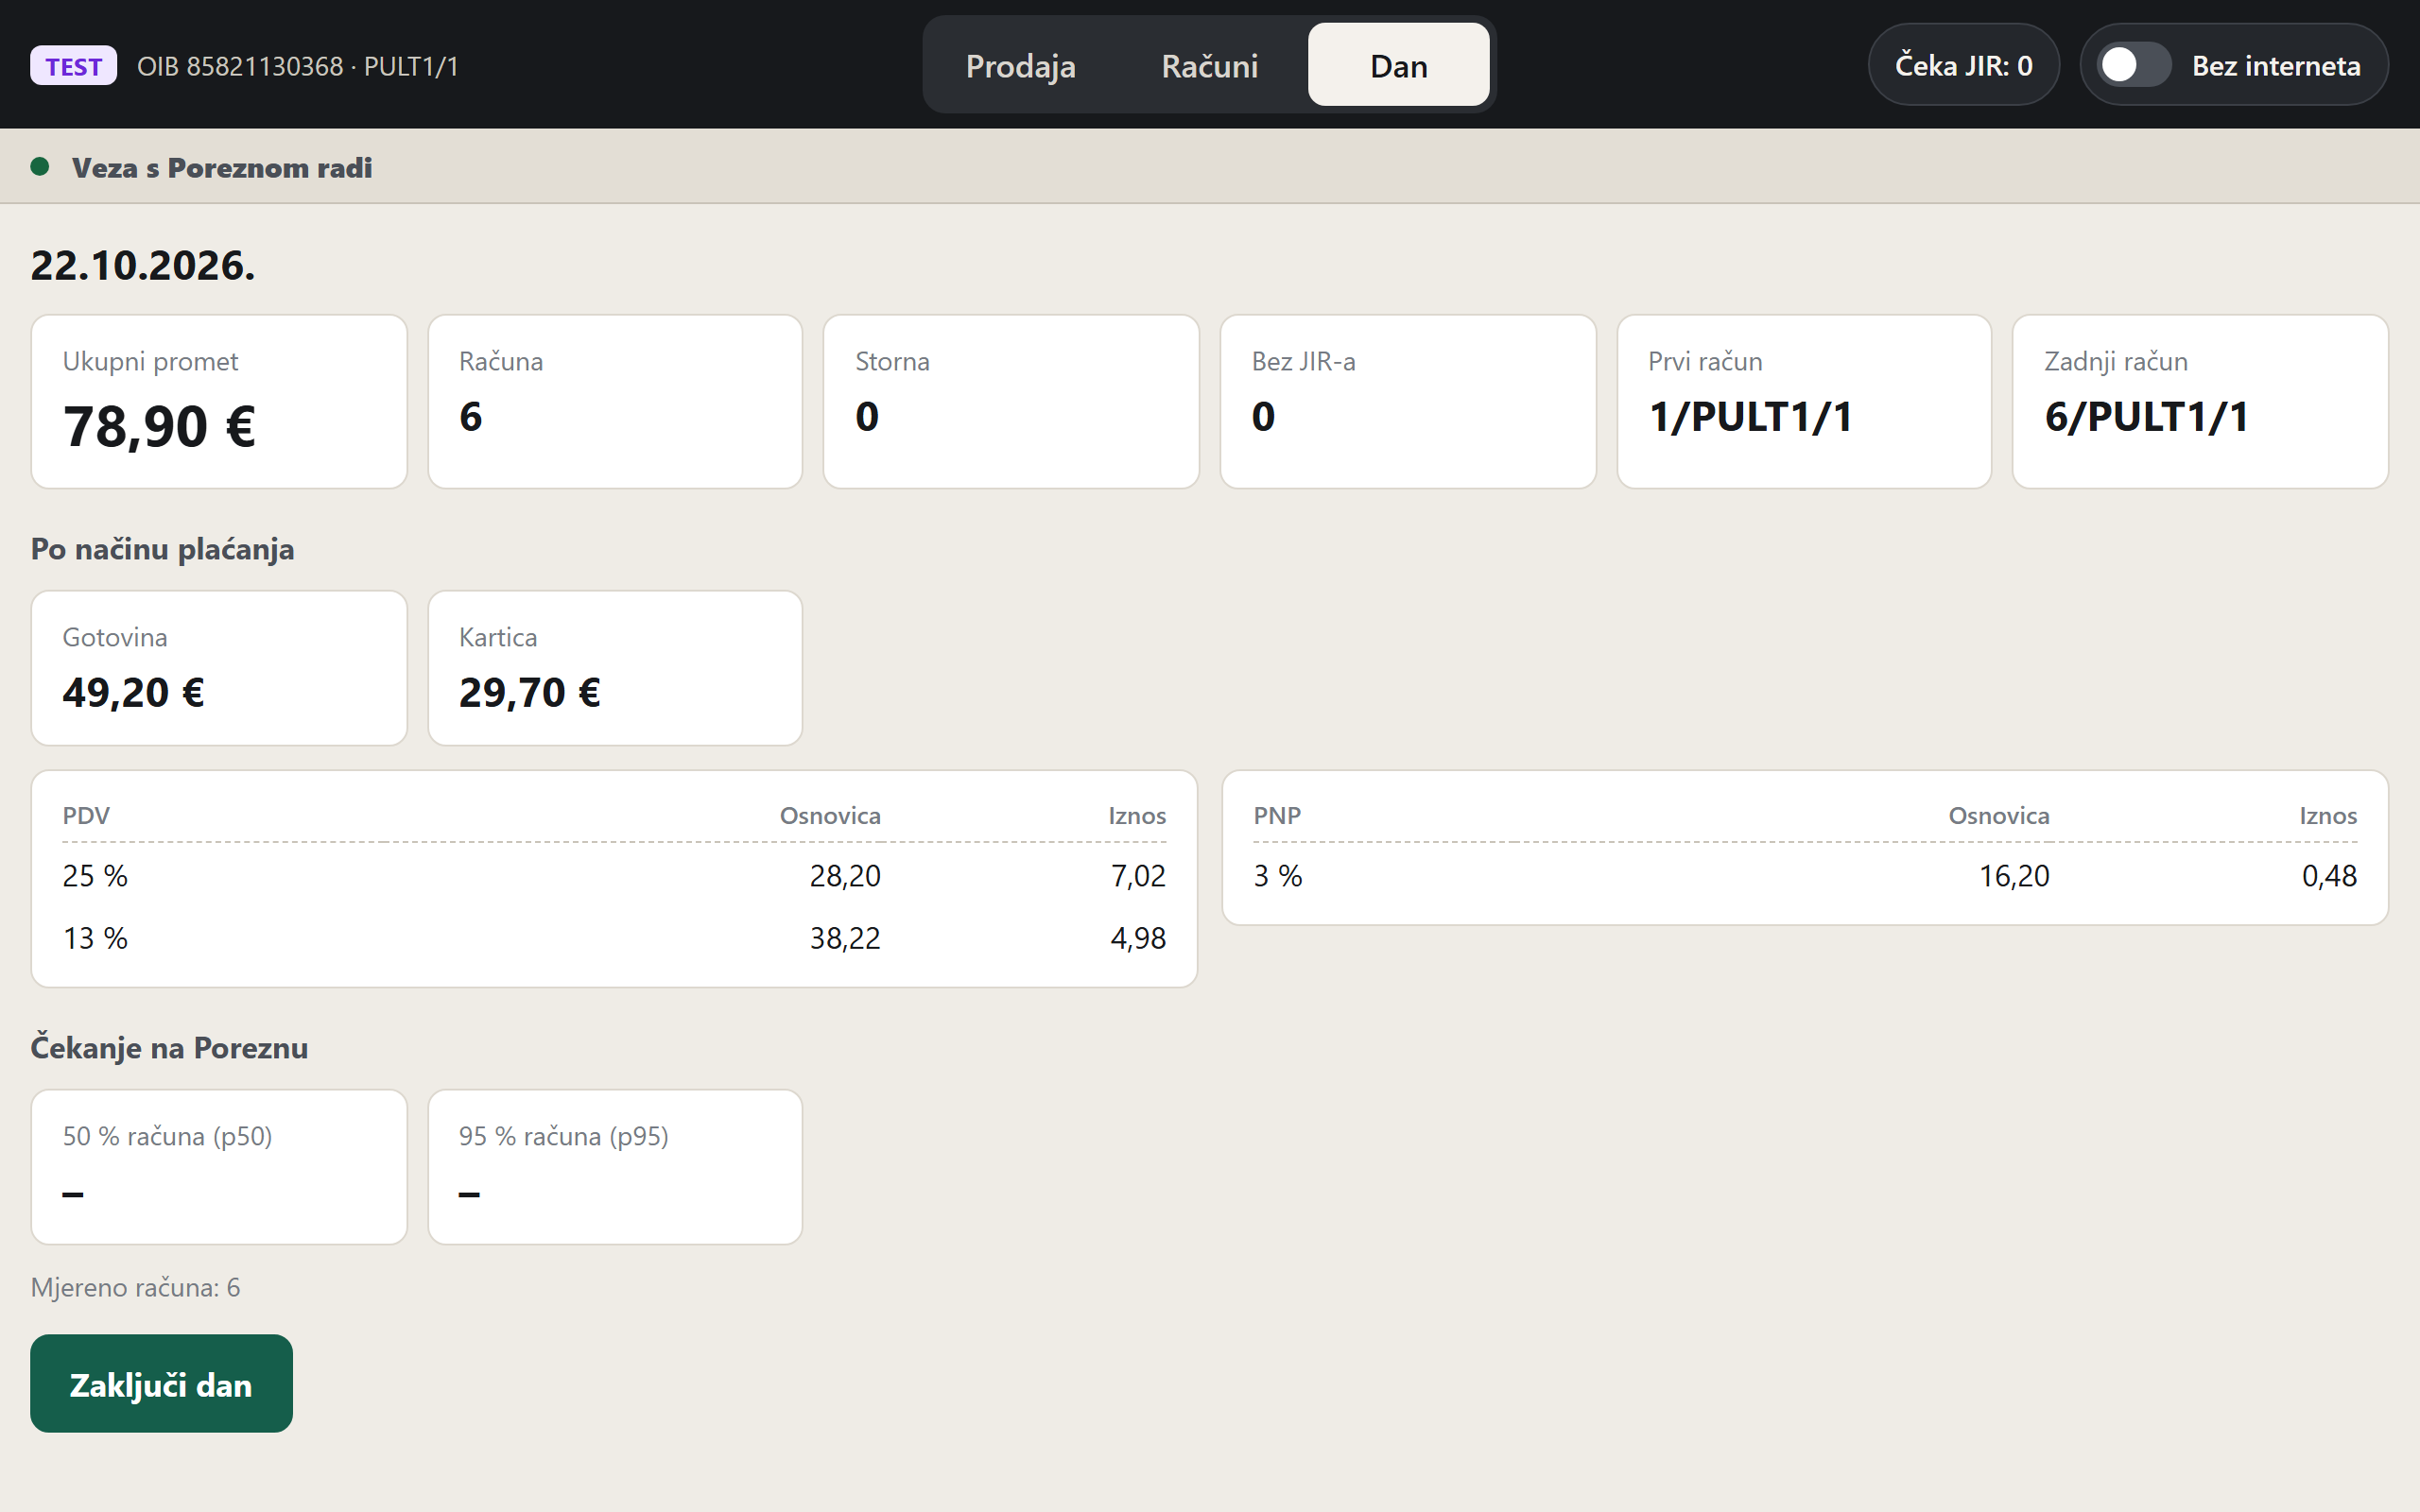2420x1512 pixels.
Task: Toggle the Bez interneta switch
Action: pos(2133,65)
